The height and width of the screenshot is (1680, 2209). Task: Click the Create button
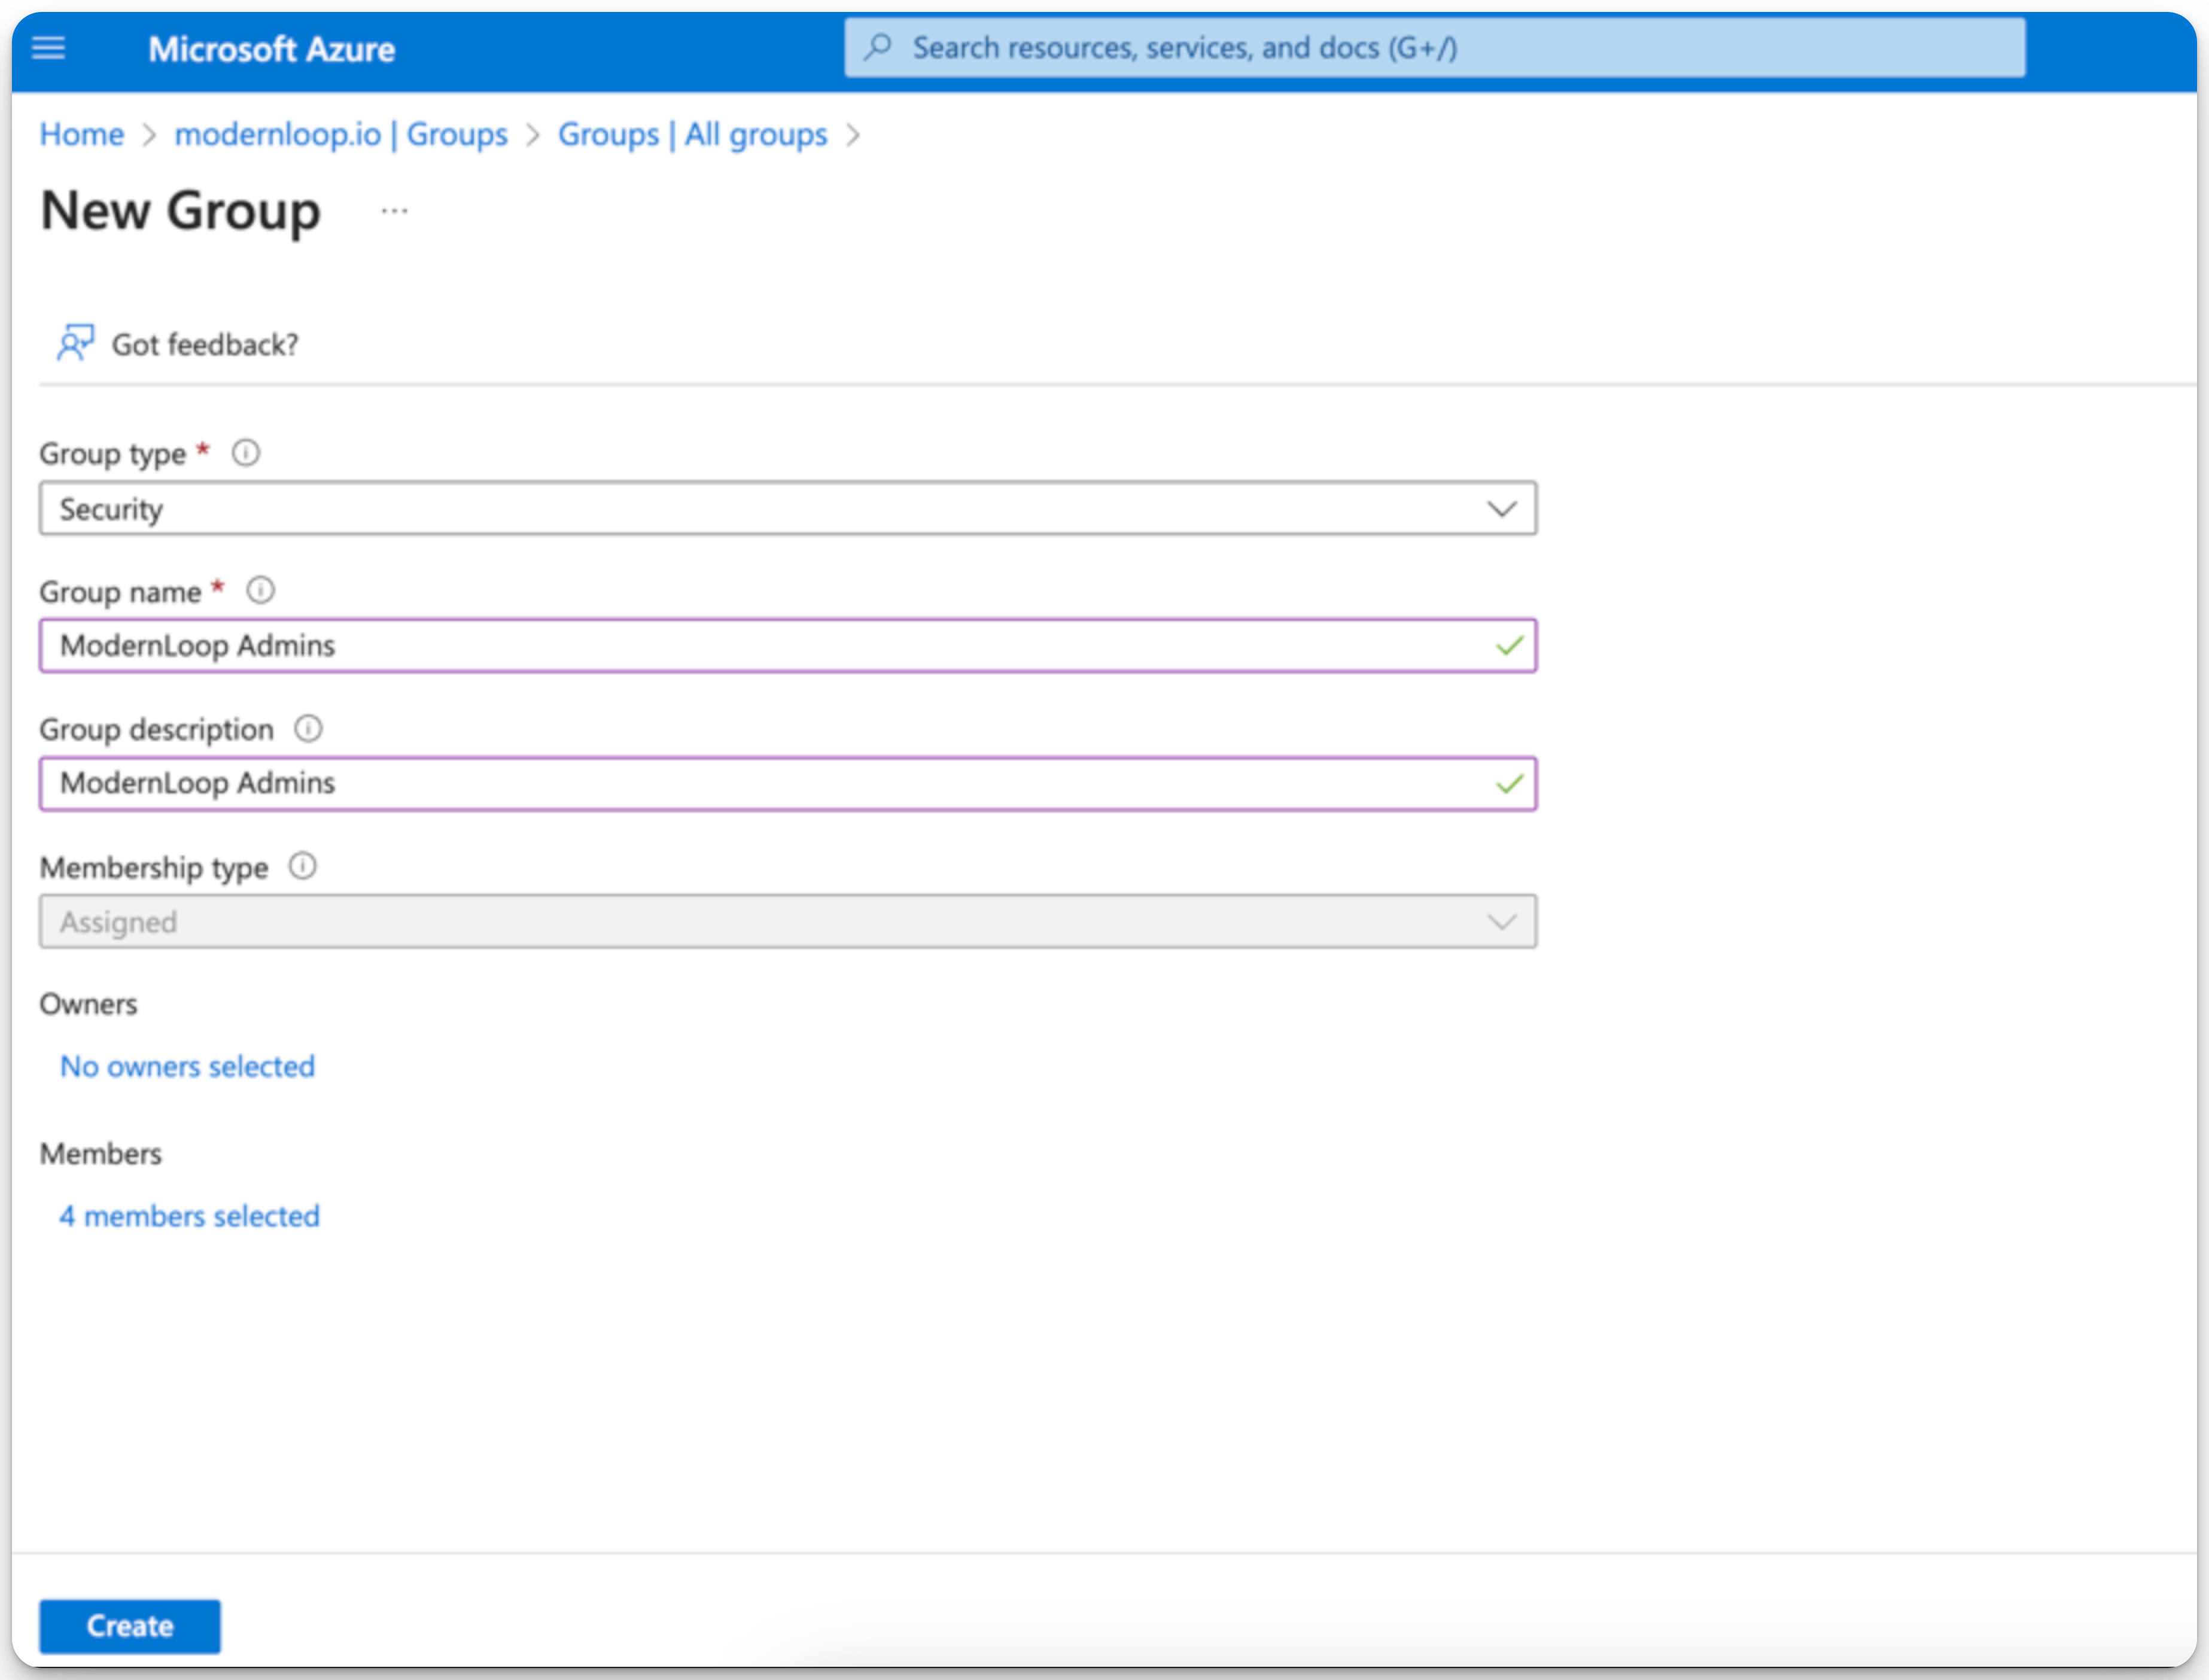click(x=130, y=1626)
